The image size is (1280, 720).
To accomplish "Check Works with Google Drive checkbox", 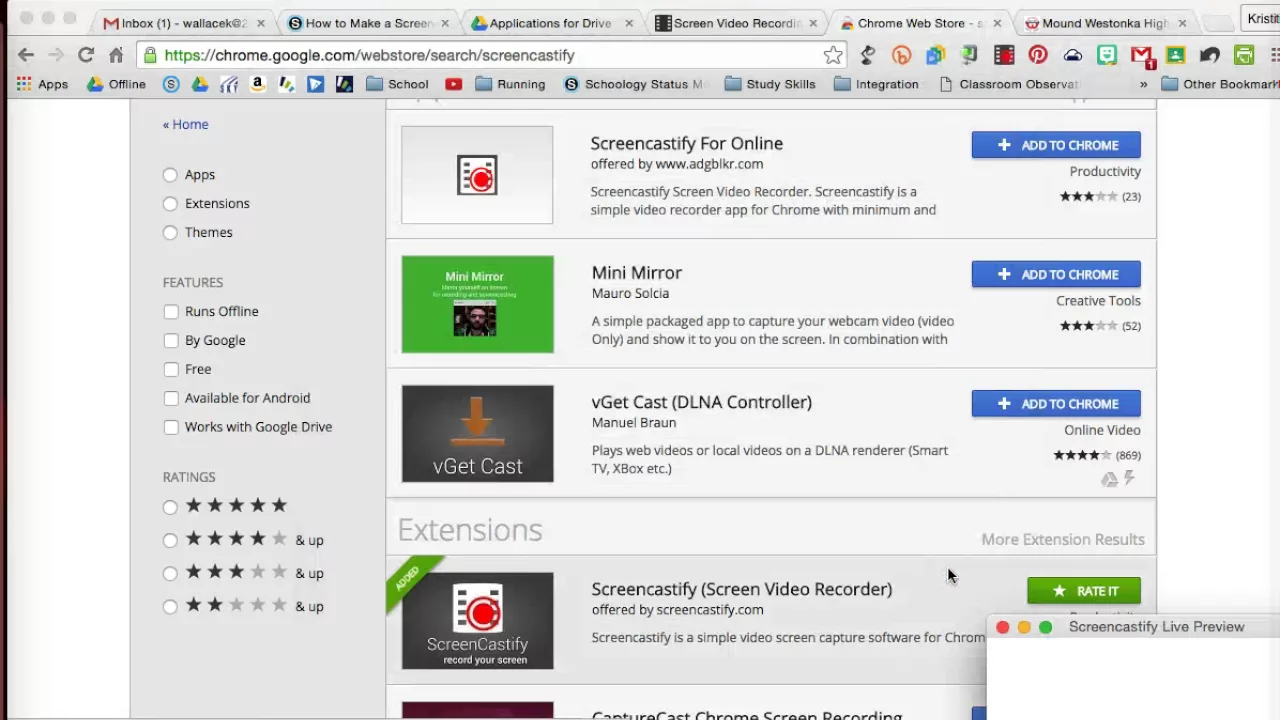I will pos(171,427).
